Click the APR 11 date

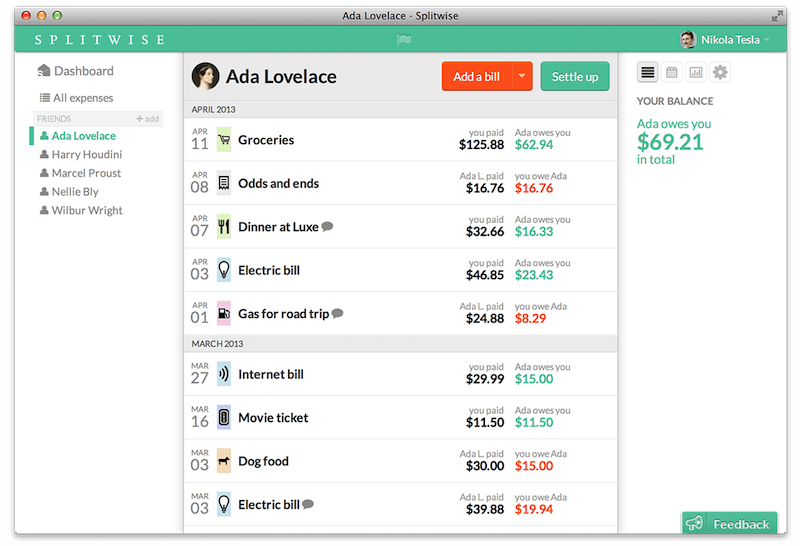click(x=200, y=139)
